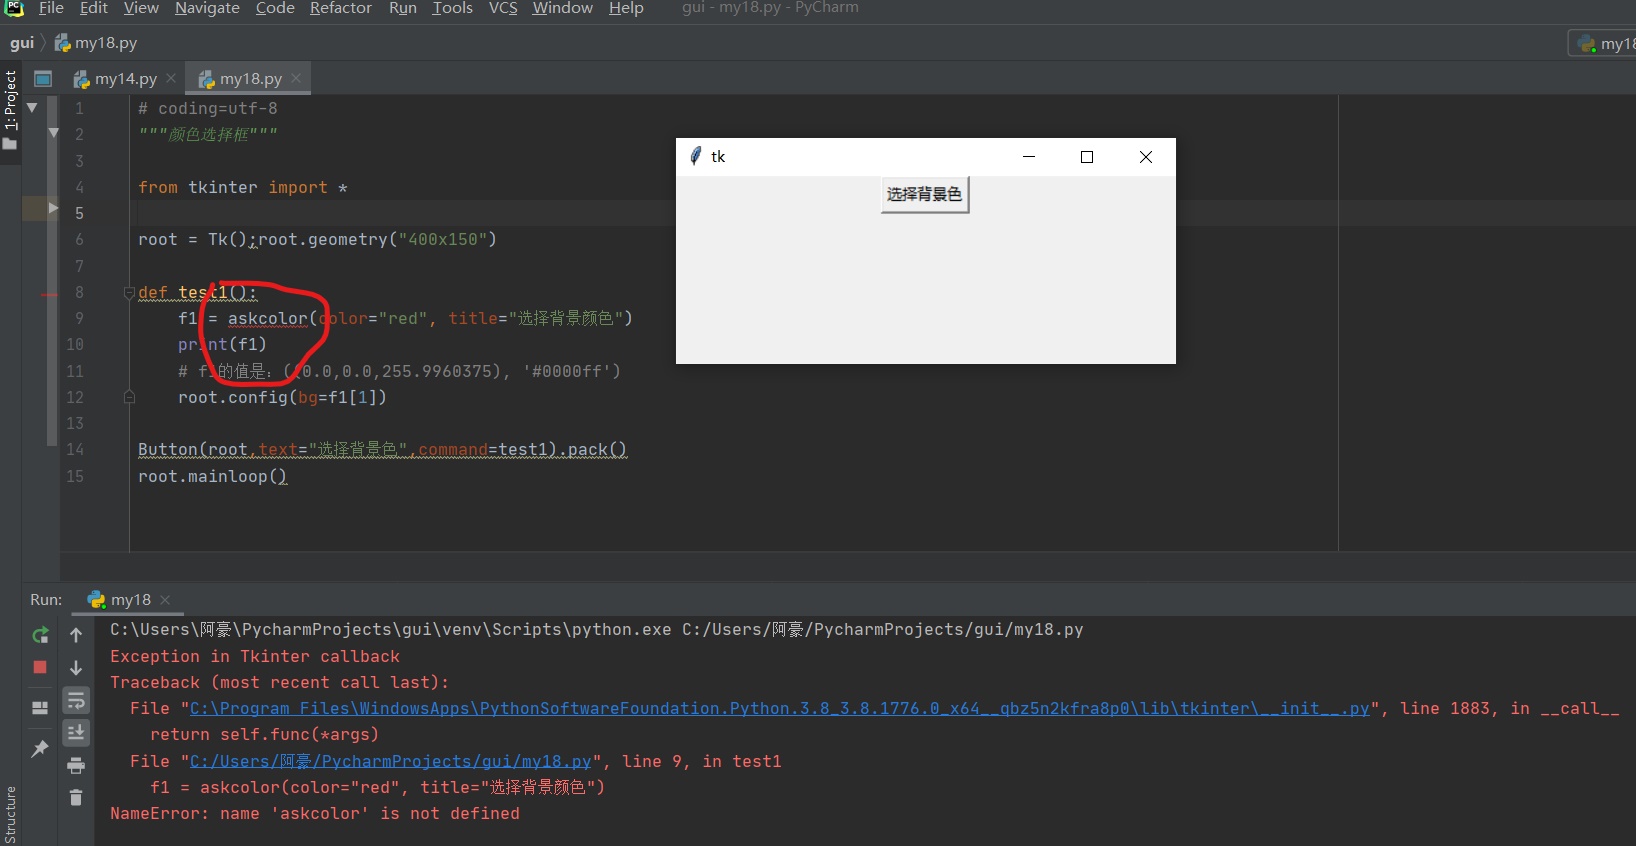Toggle soft-wrap in console output

coord(76,701)
